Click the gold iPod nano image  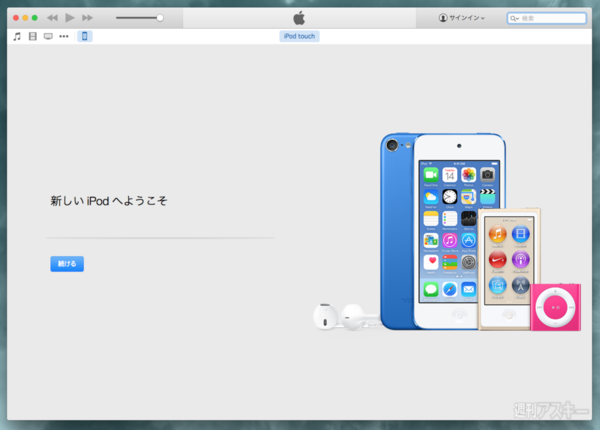(509, 269)
